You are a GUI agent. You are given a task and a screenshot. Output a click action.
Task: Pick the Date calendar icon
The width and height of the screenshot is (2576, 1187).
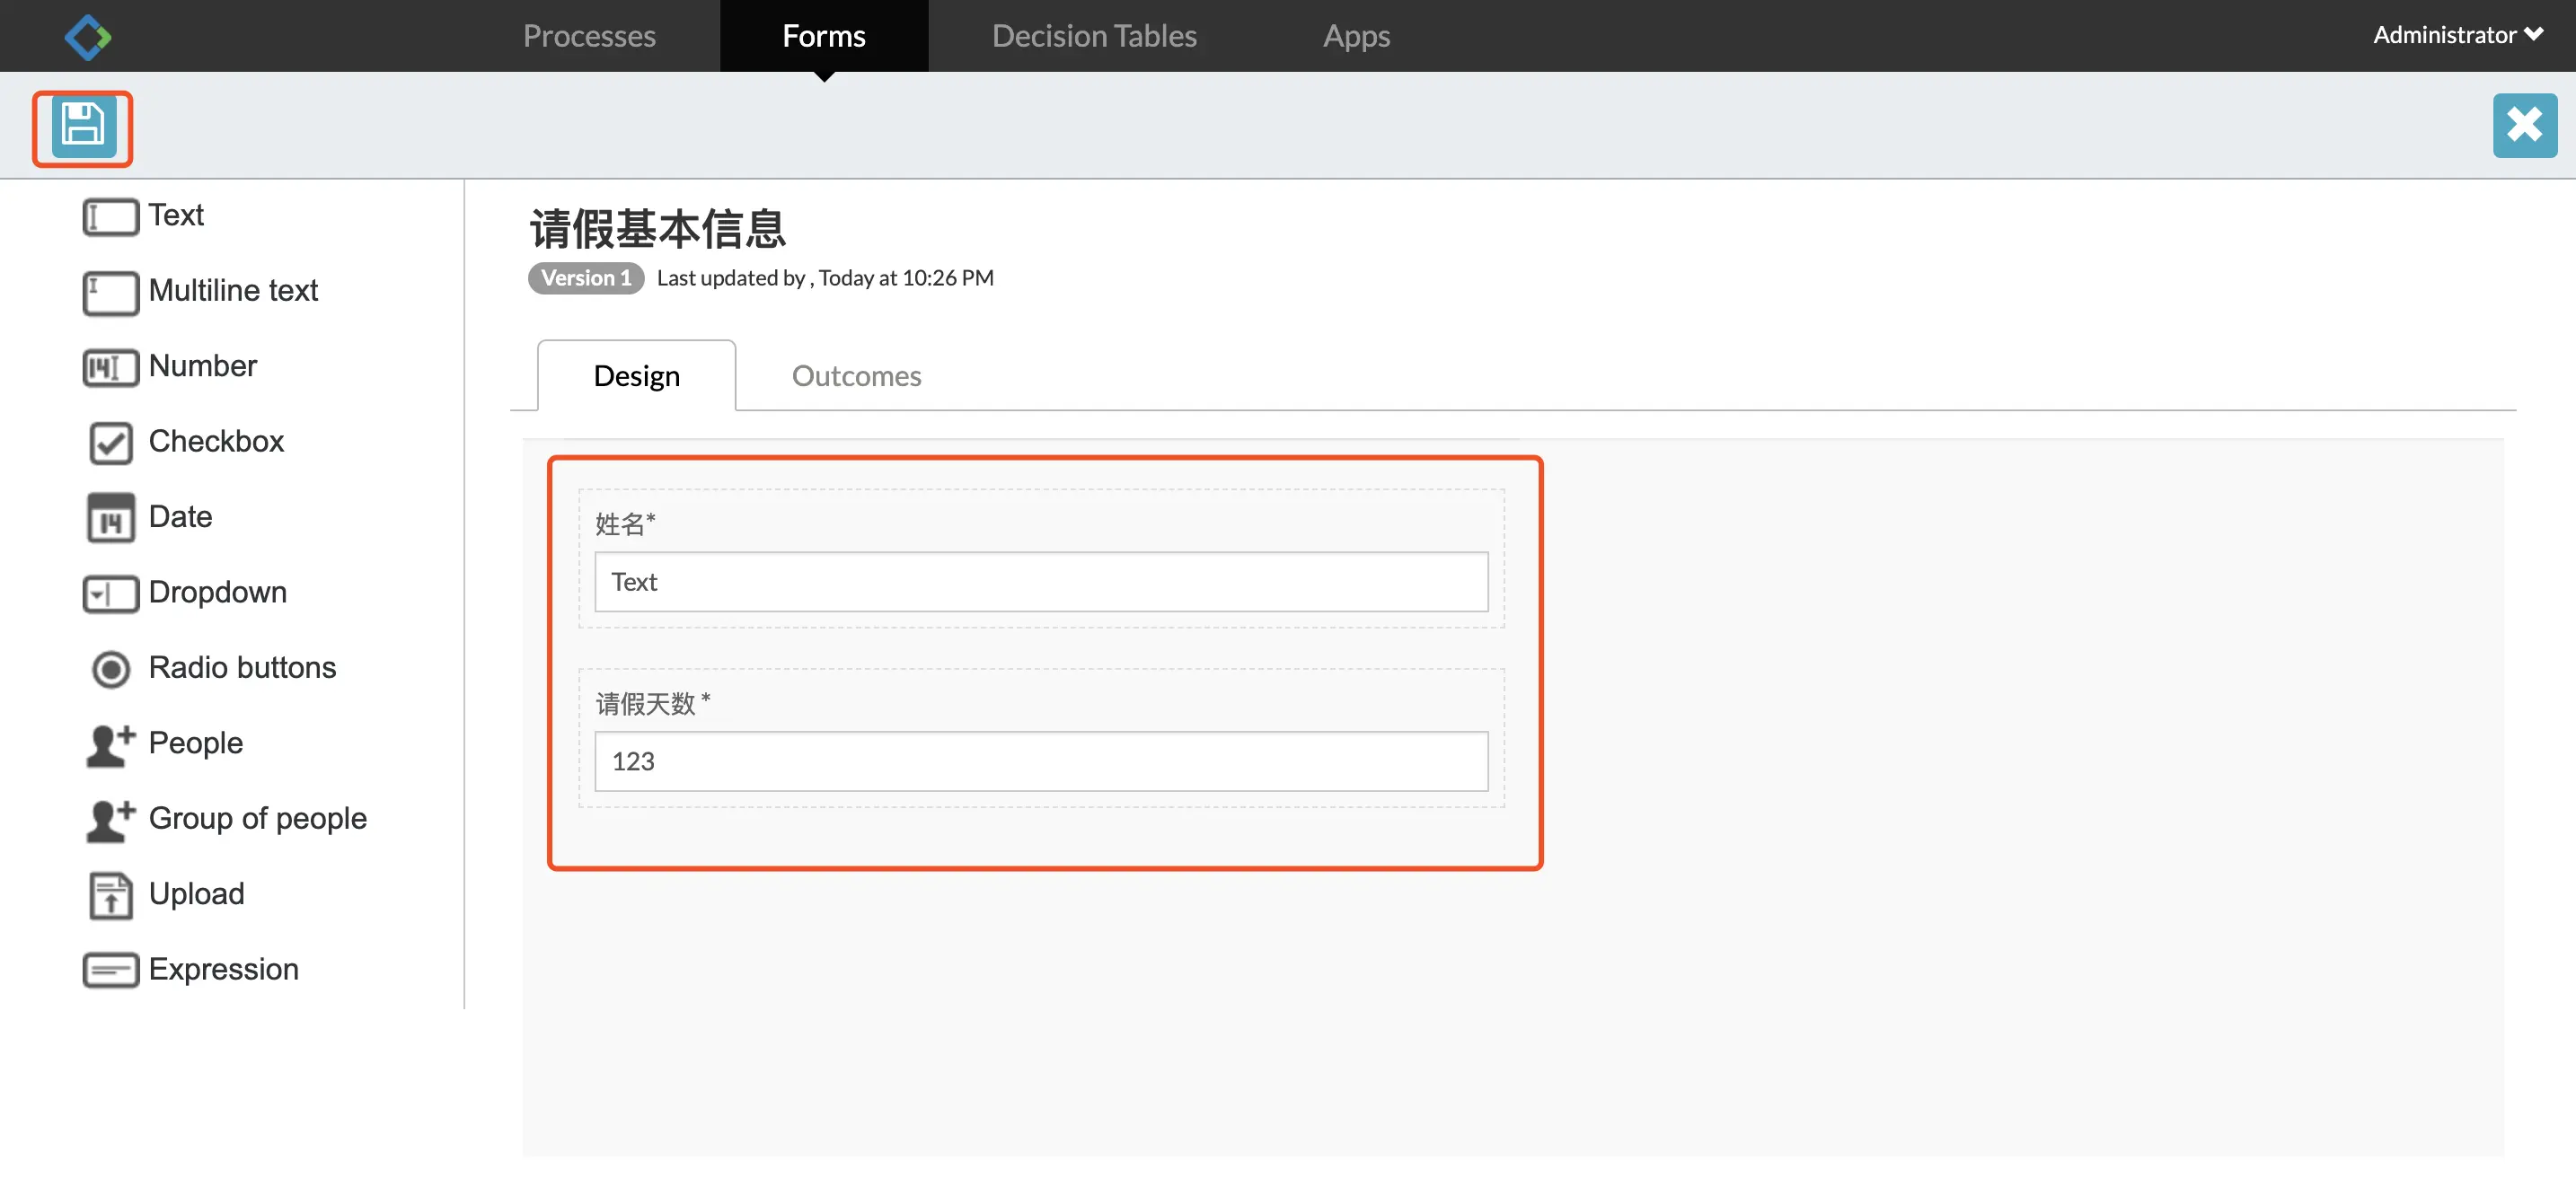(110, 518)
